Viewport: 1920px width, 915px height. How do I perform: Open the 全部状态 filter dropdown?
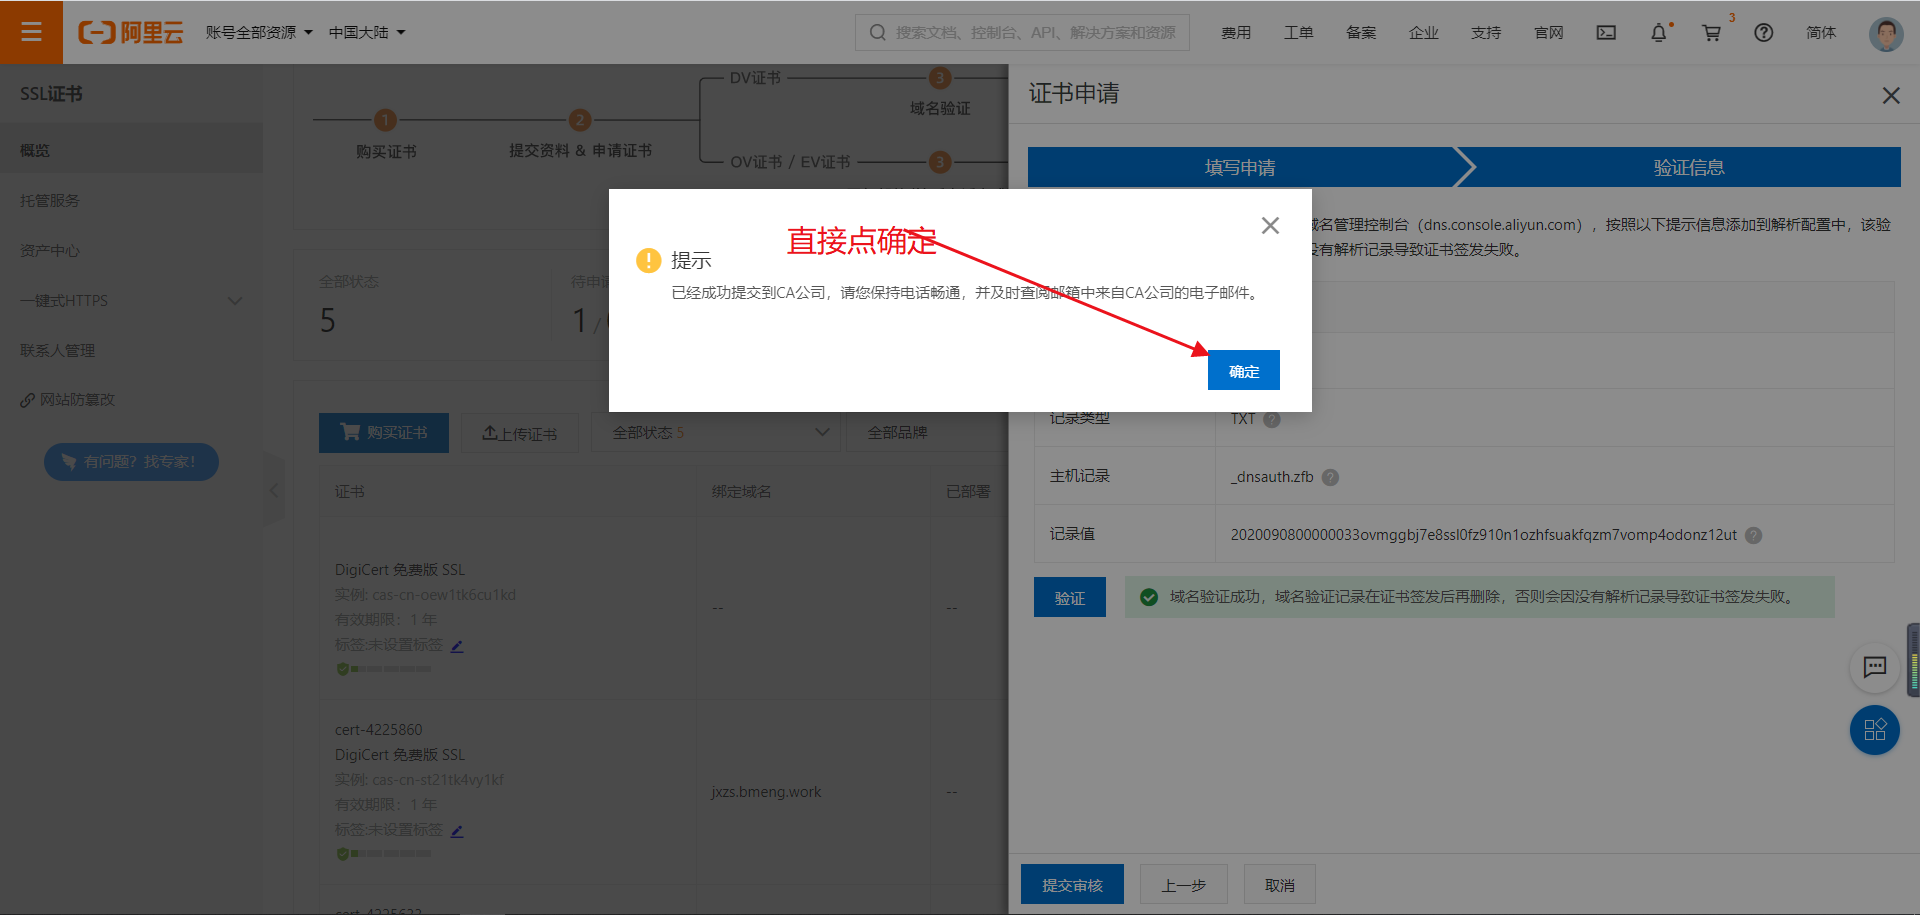click(720, 433)
